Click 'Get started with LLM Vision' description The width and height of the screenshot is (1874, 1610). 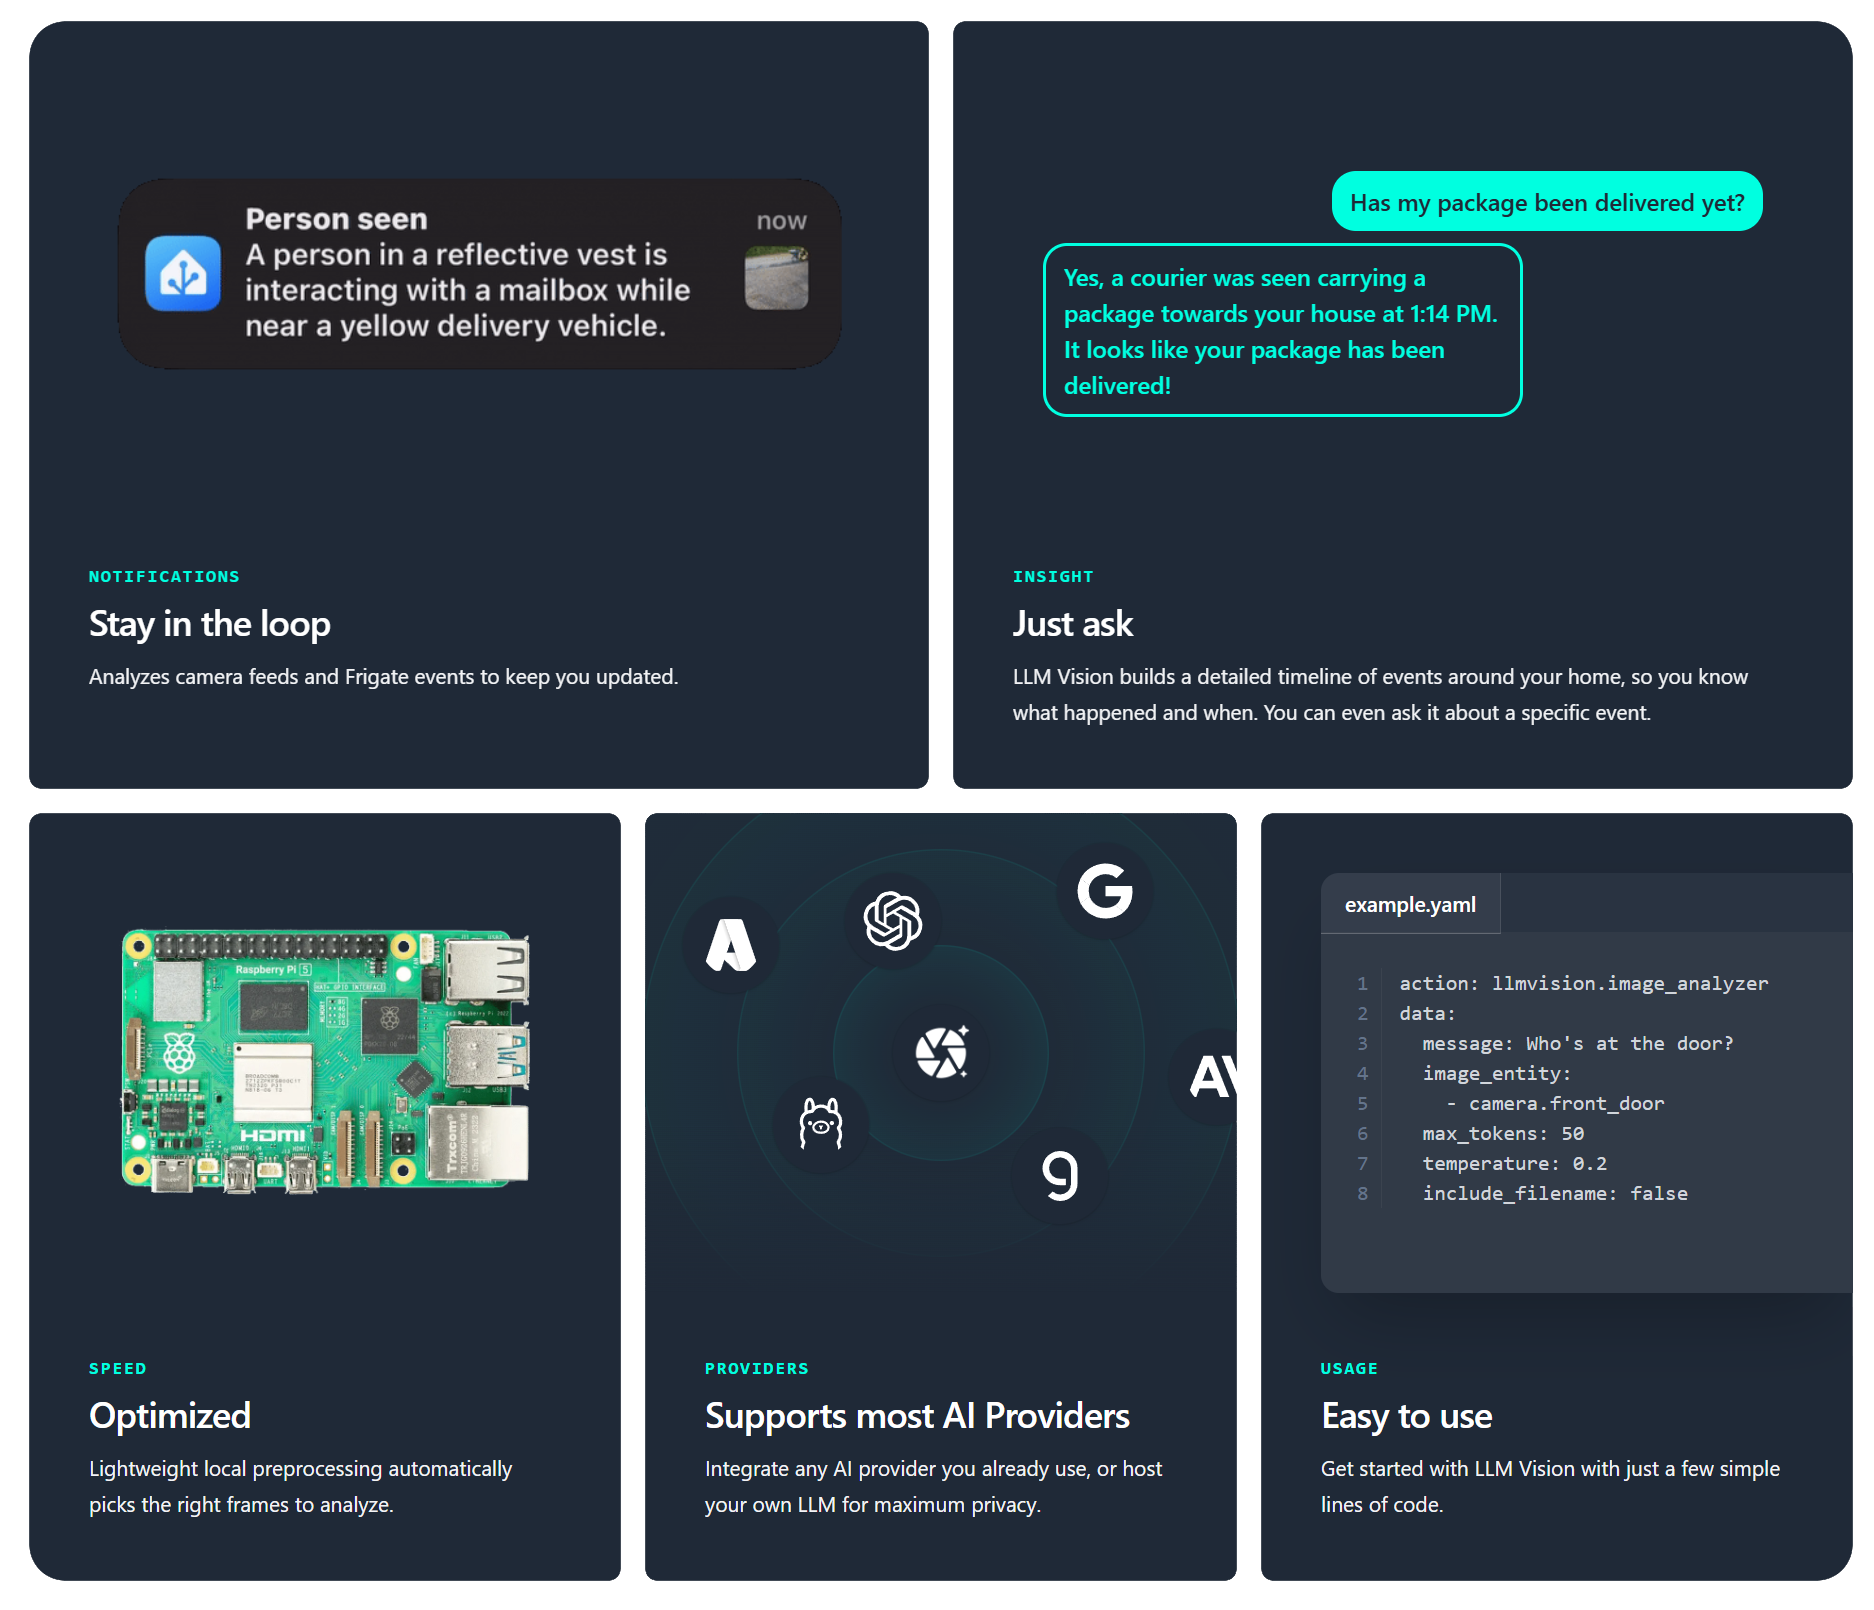point(1550,1486)
